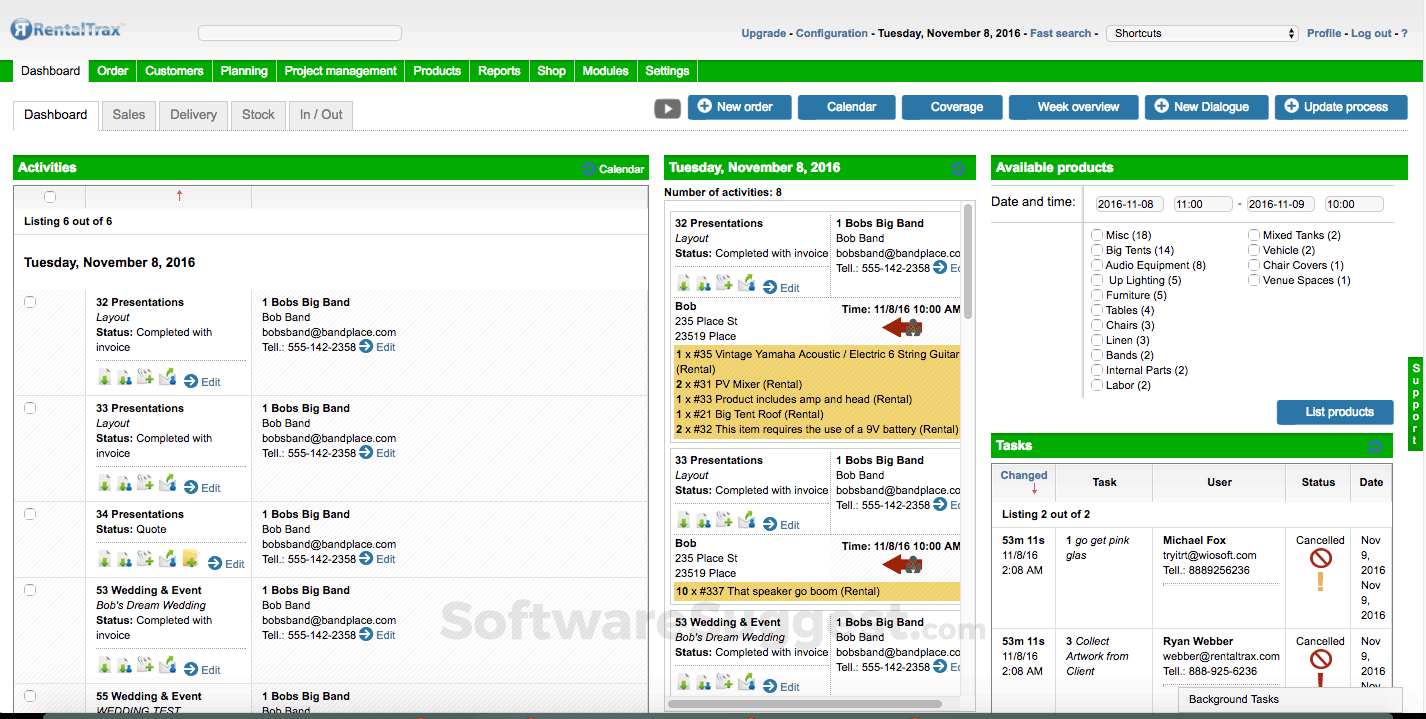Image resolution: width=1426 pixels, height=719 pixels.
Task: Open the add document icon for order 34
Action: (144, 558)
